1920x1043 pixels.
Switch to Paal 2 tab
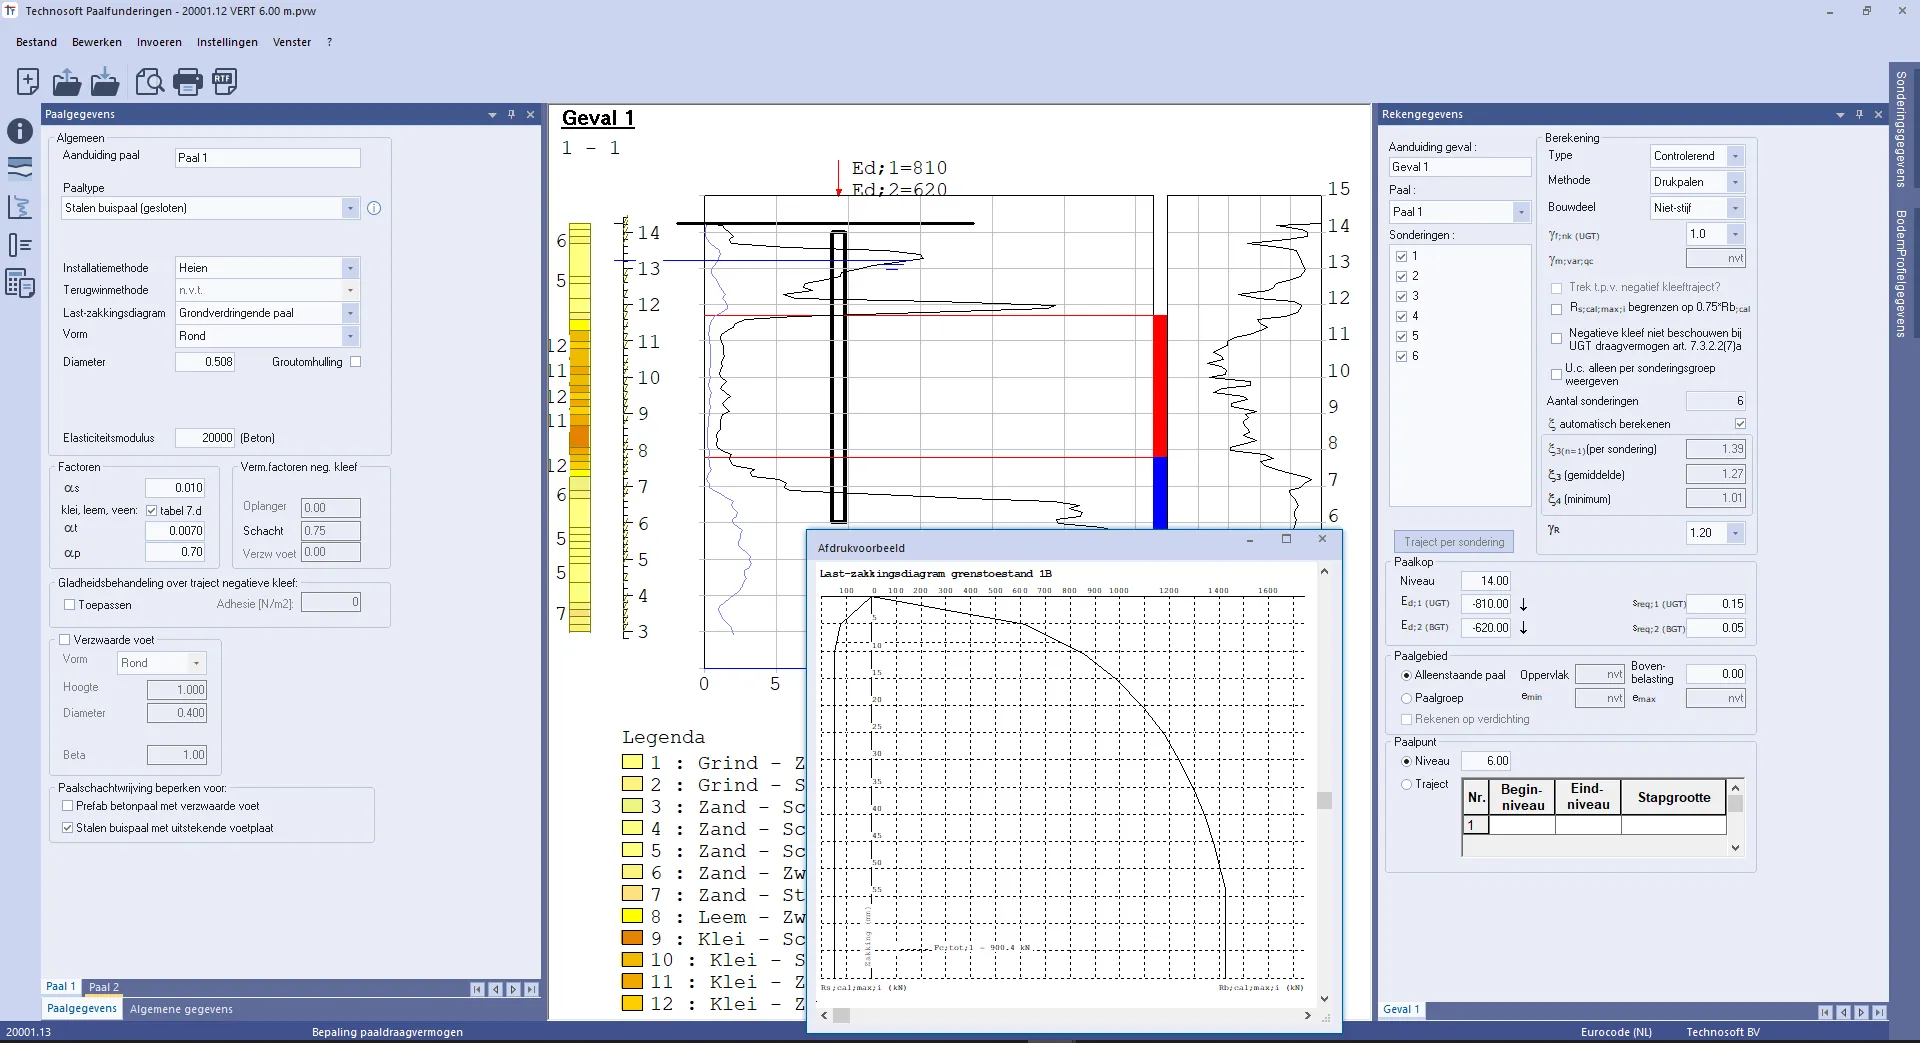tap(103, 987)
